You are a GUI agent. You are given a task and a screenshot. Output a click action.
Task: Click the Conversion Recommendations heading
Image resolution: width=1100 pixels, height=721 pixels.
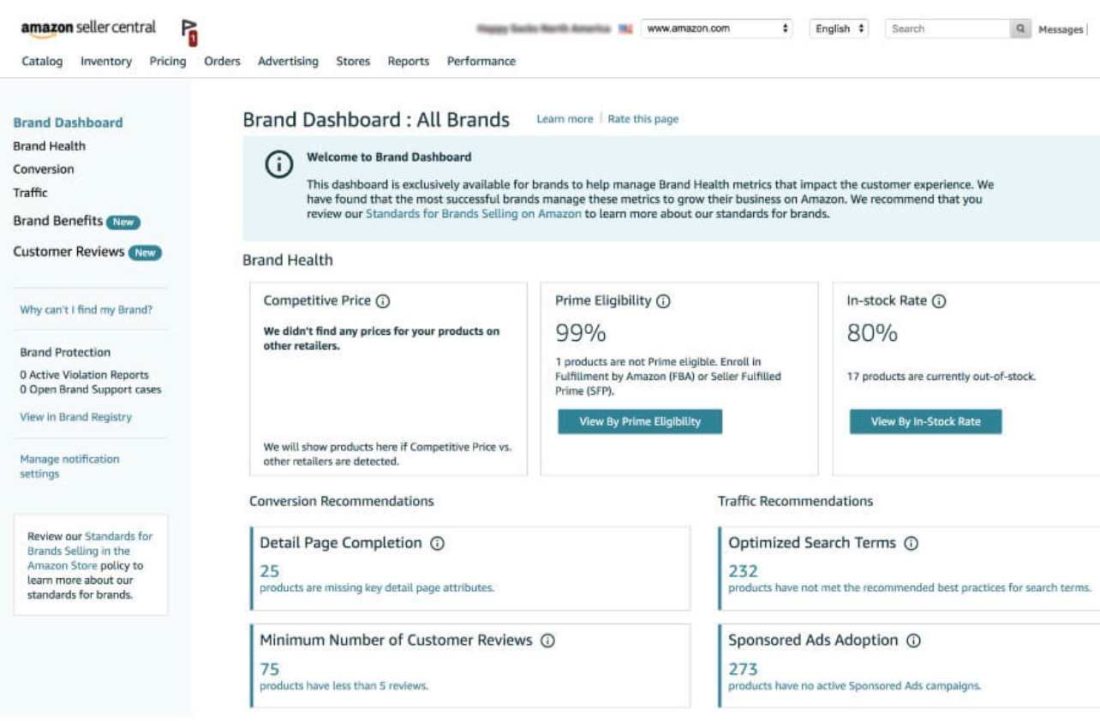point(342,501)
